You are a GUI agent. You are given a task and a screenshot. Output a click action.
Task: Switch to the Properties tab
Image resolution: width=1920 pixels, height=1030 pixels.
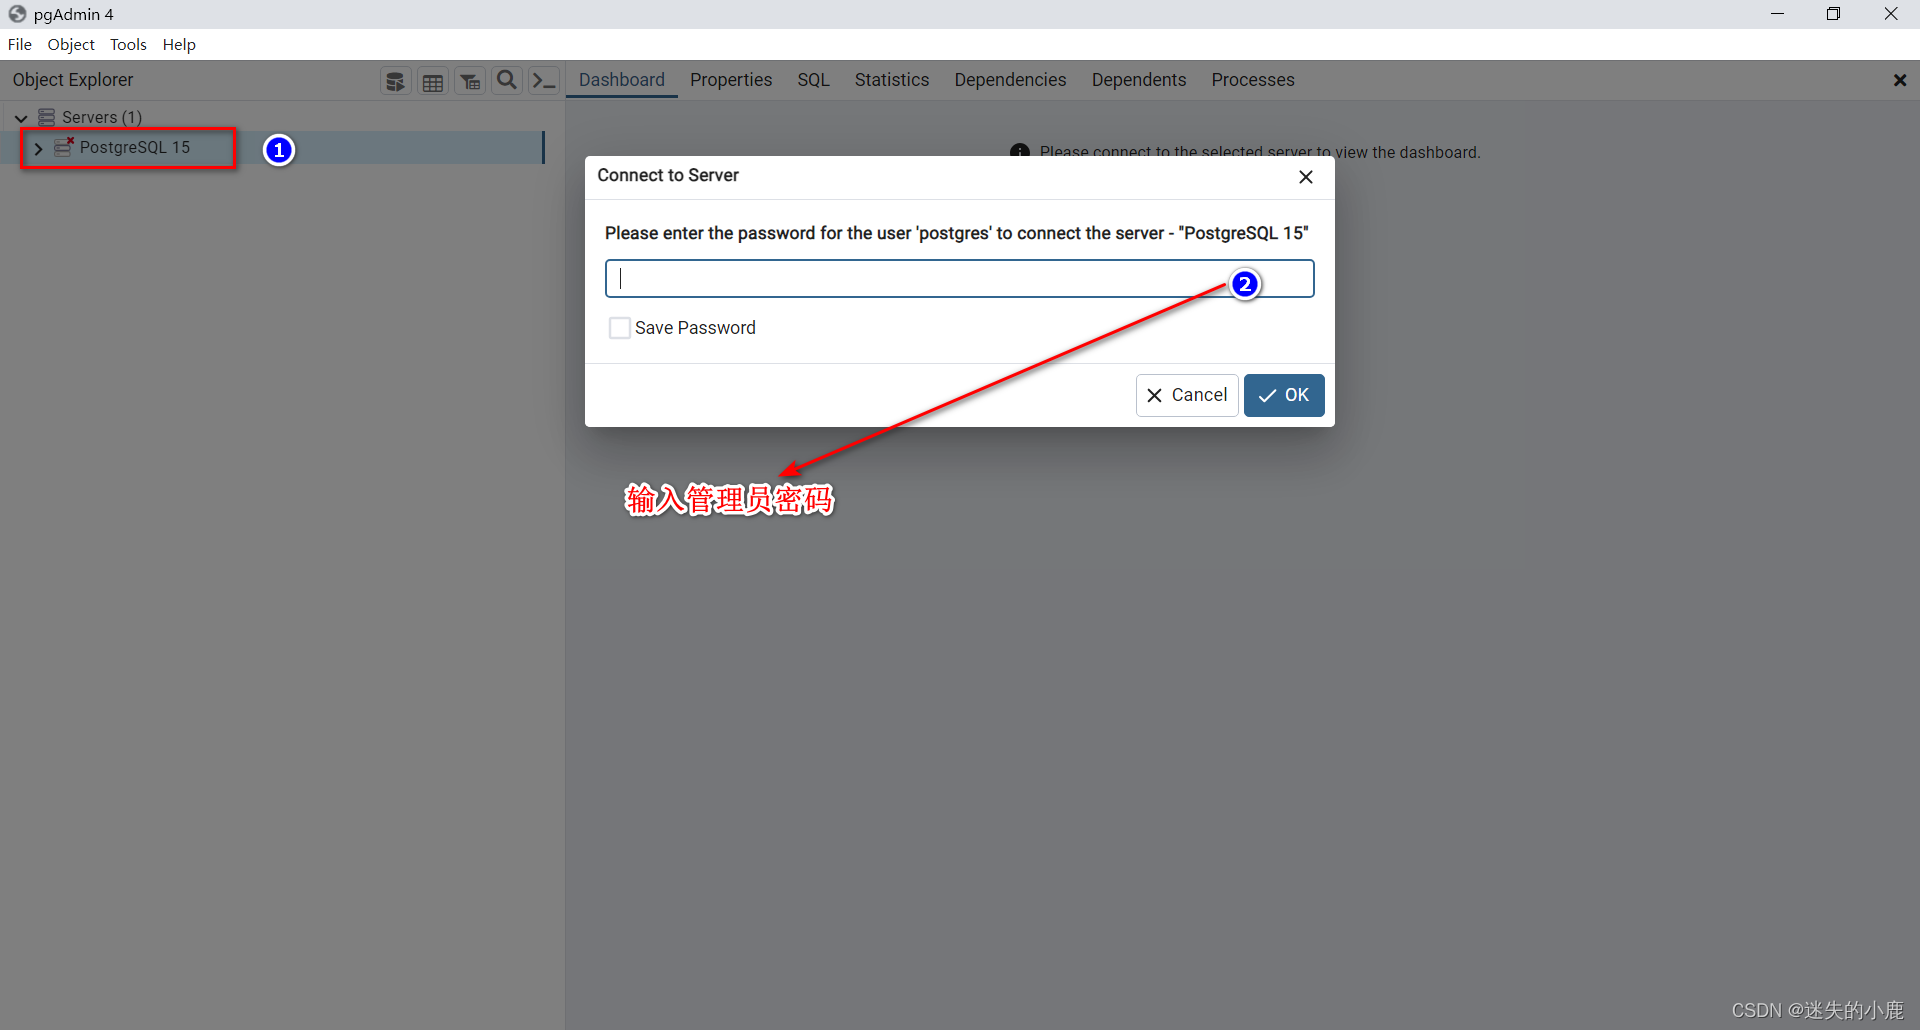[731, 80]
